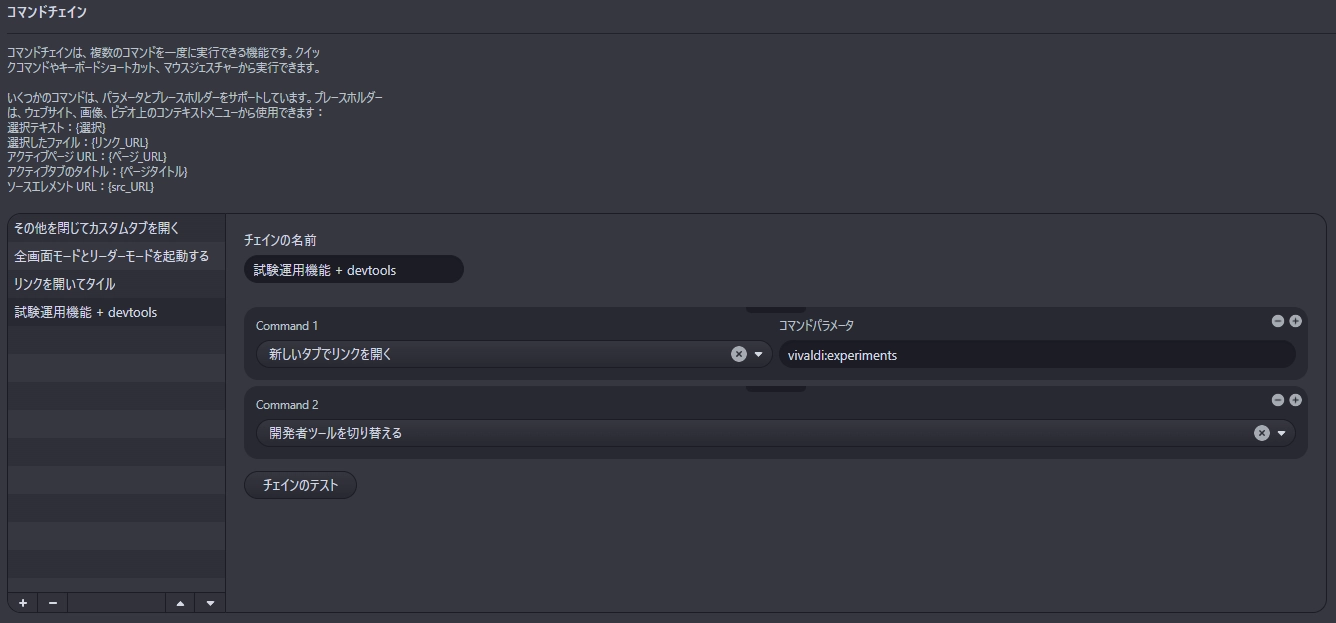Screen dimensions: 1336x623
Task: Remove selected chain with minus icon
Action: [53, 603]
